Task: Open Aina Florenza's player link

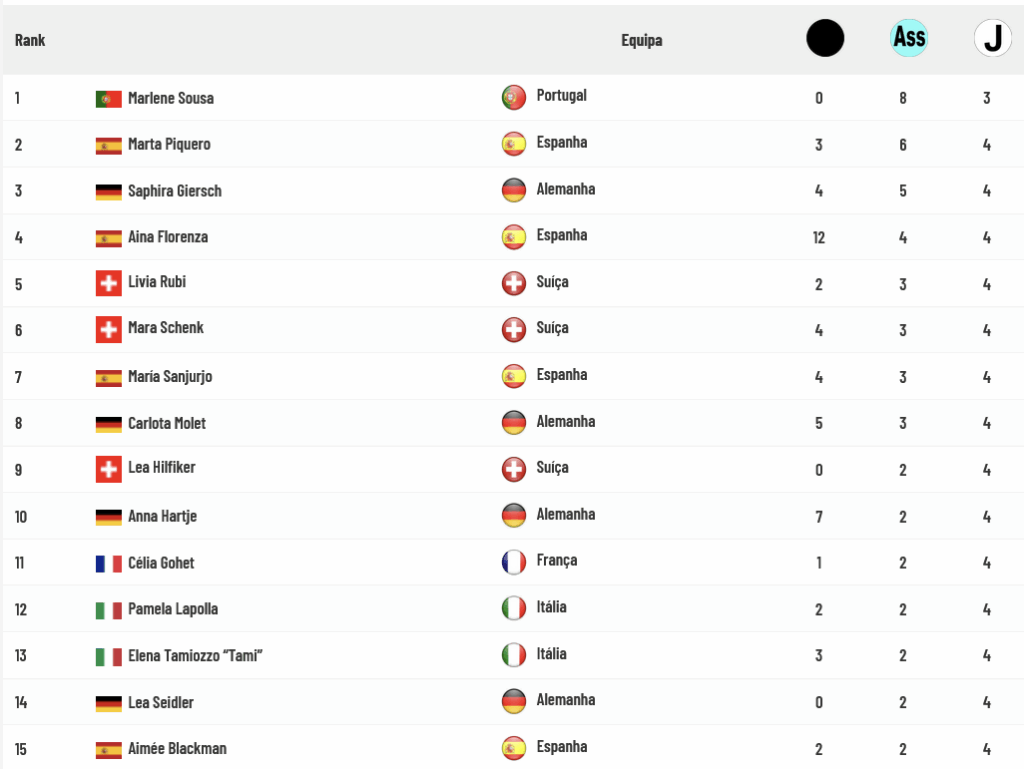Action: coord(168,237)
